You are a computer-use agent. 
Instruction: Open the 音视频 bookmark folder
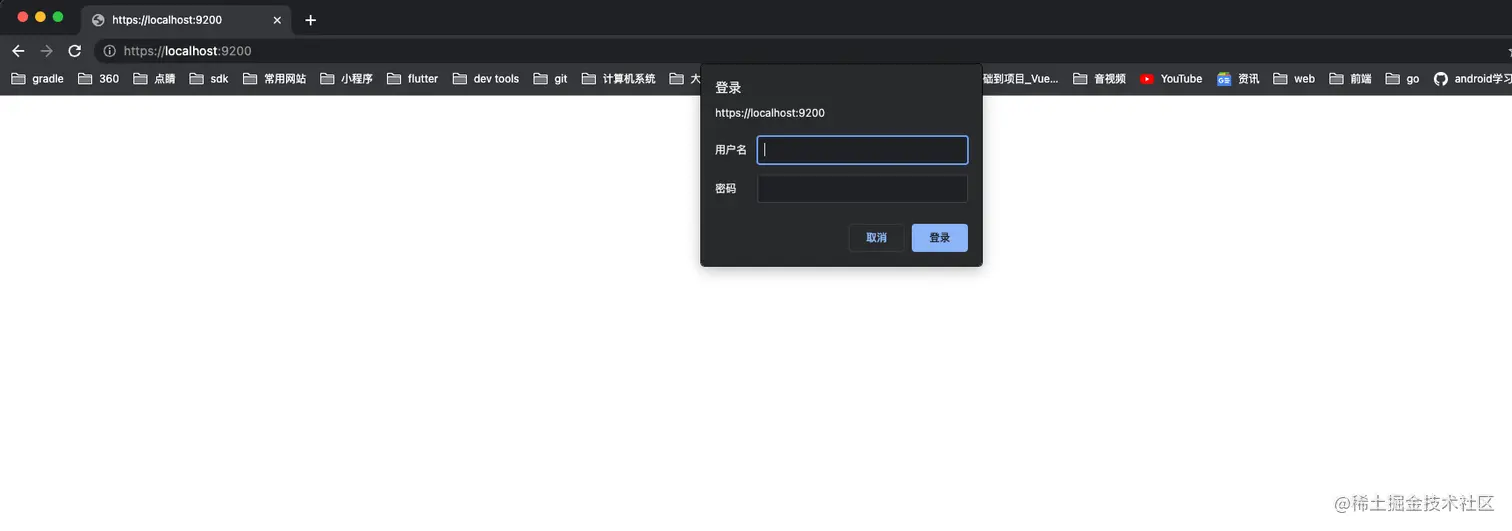pyautogui.click(x=1099, y=79)
